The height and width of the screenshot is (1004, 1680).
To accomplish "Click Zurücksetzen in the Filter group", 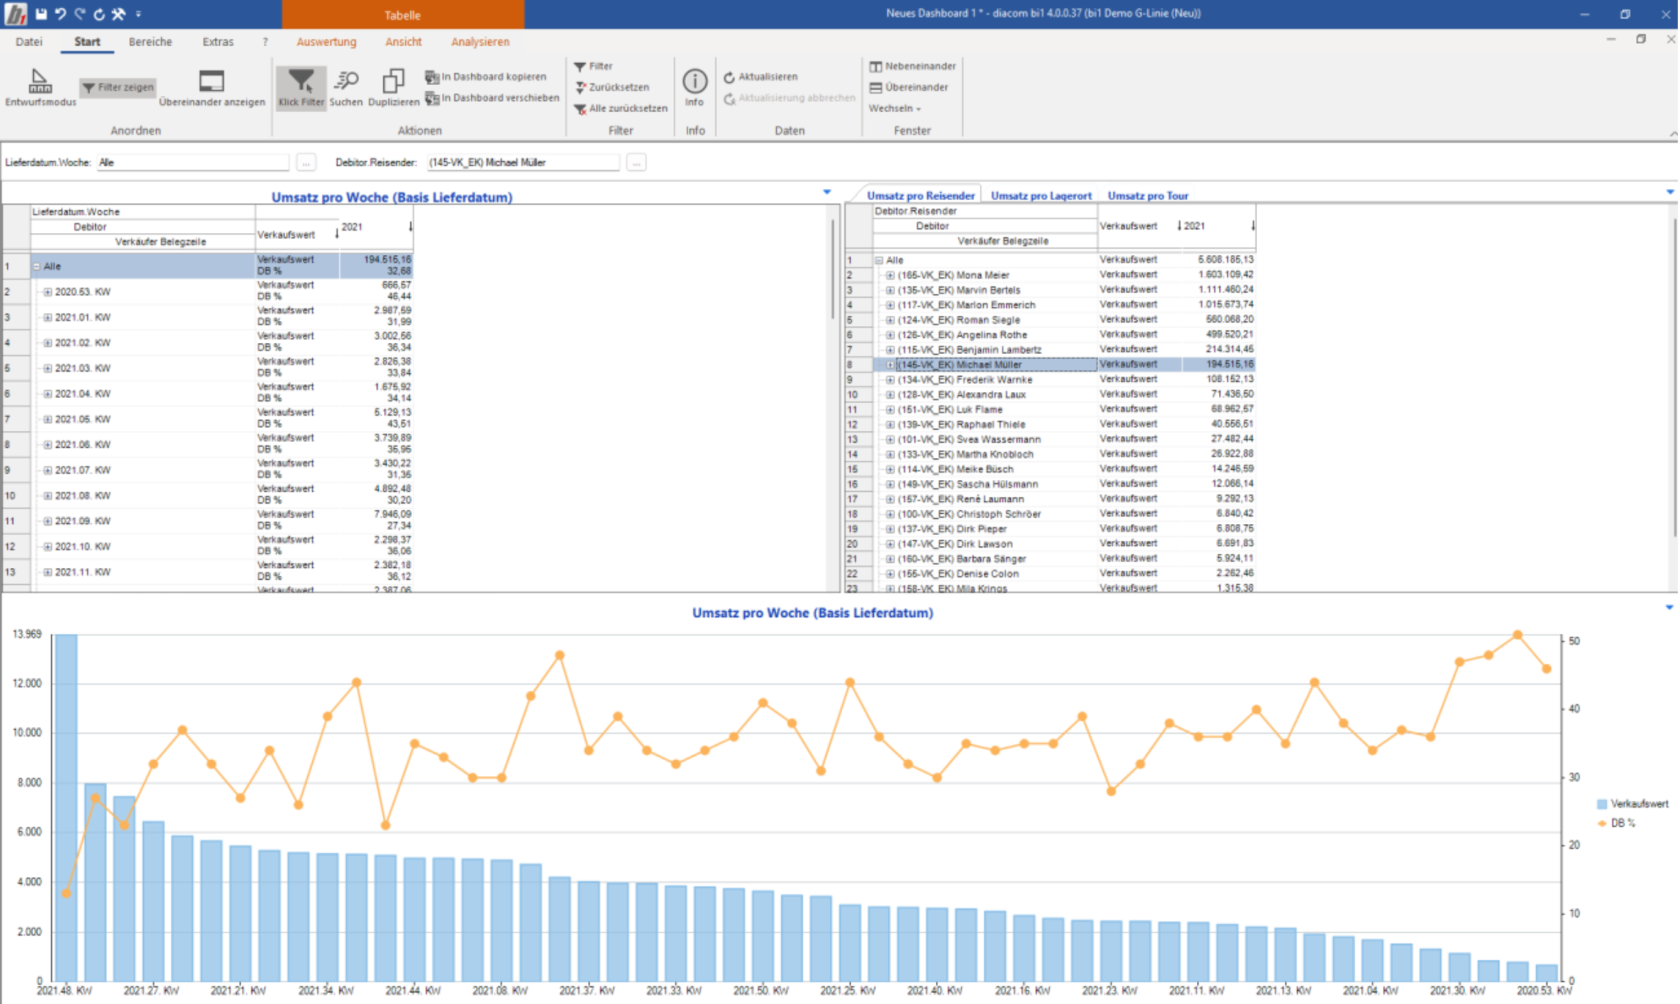I will pyautogui.click(x=612, y=87).
